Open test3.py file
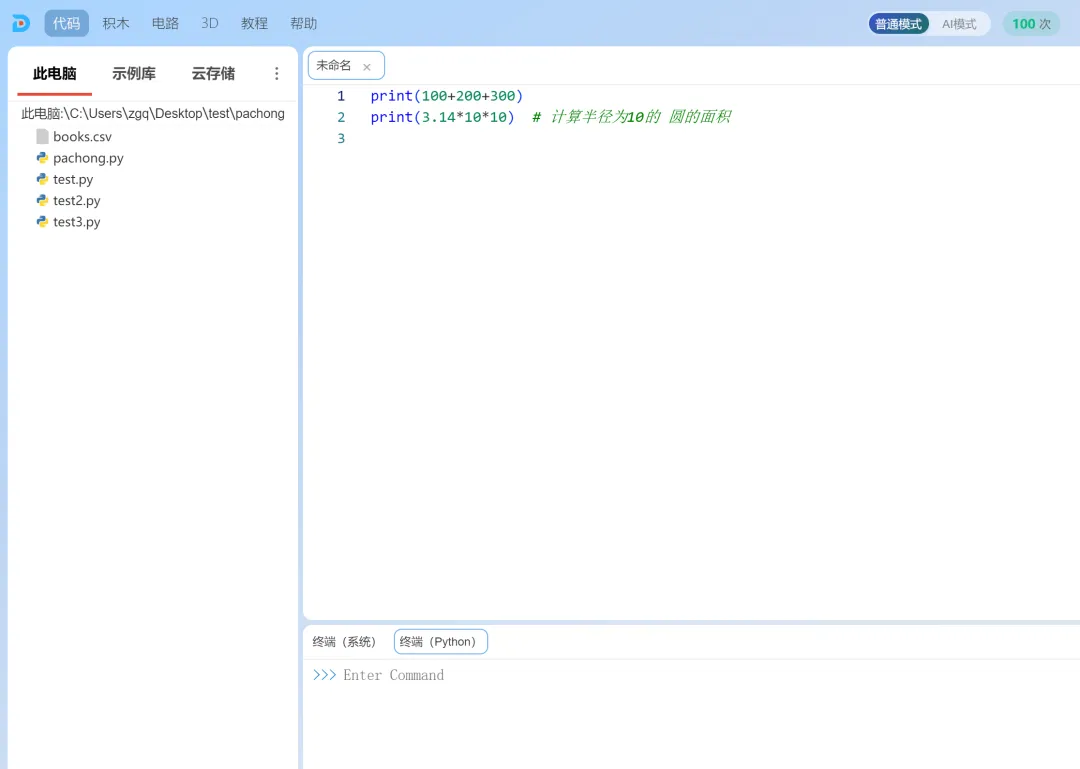Image resolution: width=1080 pixels, height=769 pixels. pyautogui.click(x=76, y=222)
